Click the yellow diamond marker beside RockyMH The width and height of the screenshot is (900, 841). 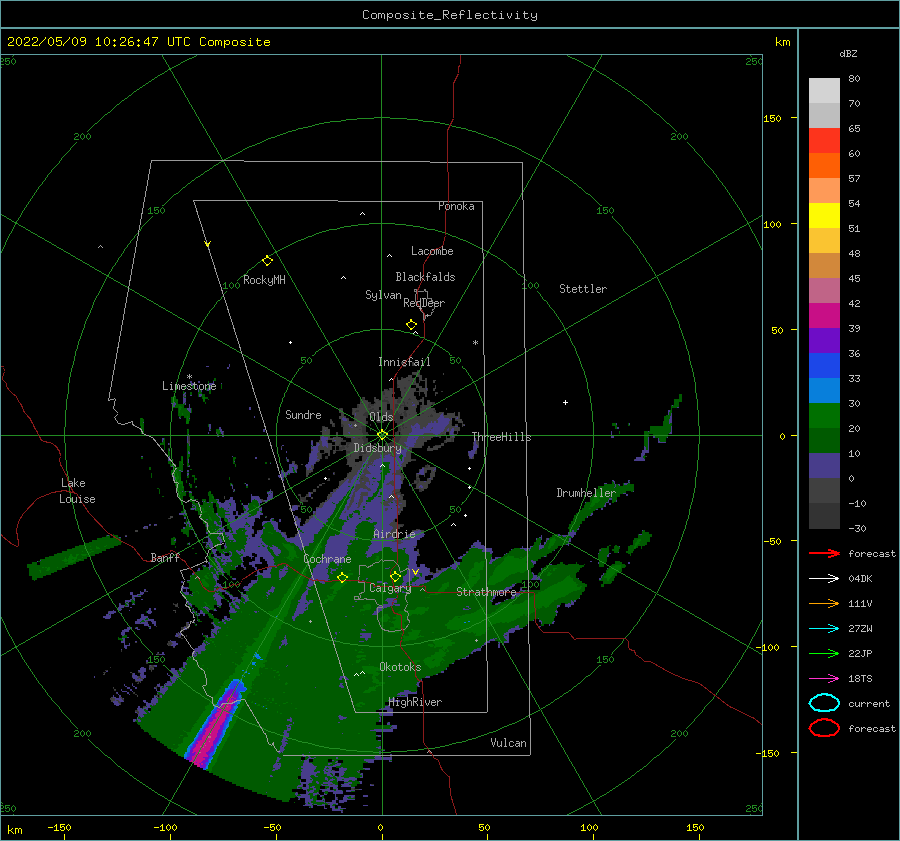point(267,261)
